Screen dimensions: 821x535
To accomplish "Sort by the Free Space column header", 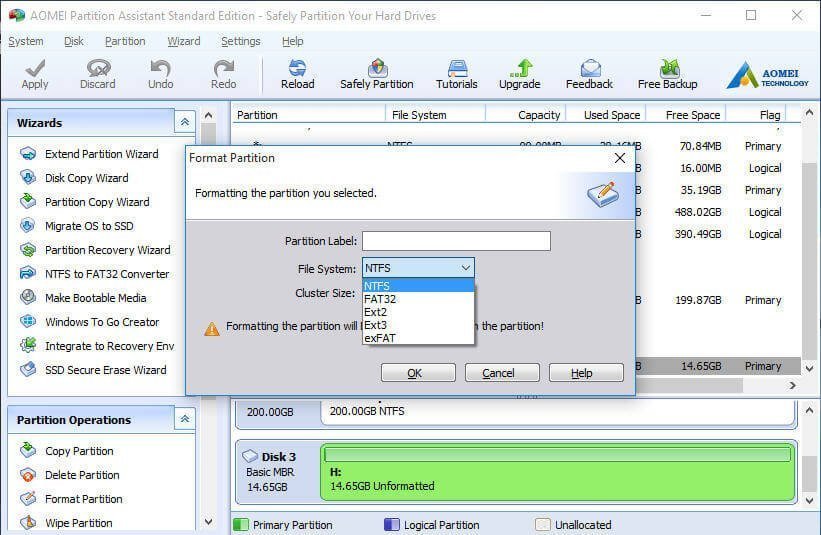I will (686, 115).
